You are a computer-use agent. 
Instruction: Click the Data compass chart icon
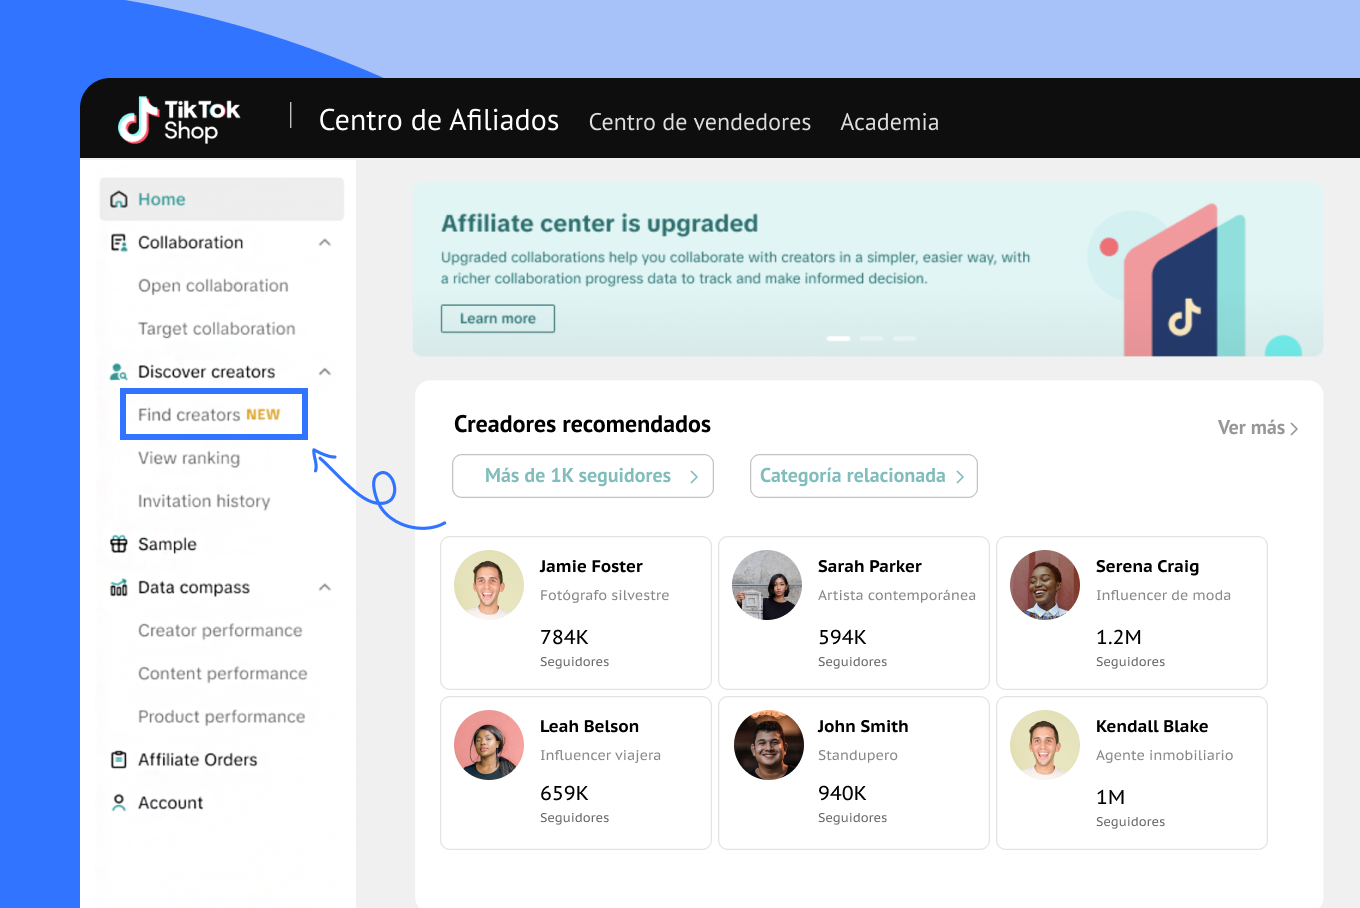pyautogui.click(x=119, y=588)
